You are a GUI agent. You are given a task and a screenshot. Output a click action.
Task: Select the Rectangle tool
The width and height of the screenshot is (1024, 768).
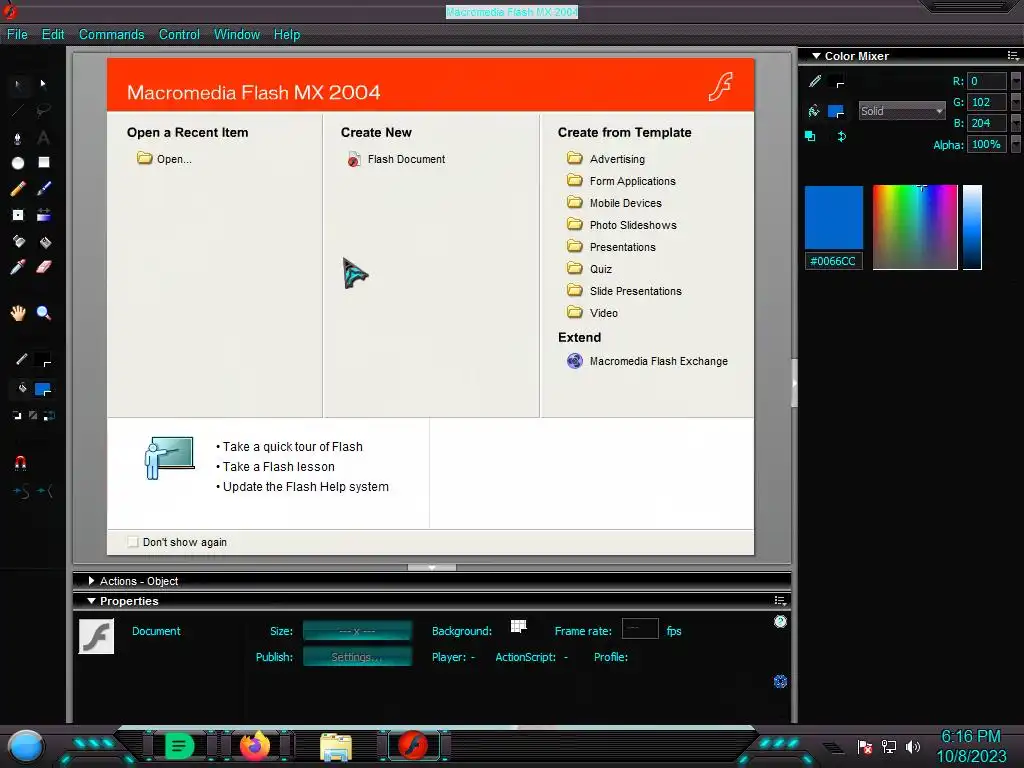click(43, 163)
